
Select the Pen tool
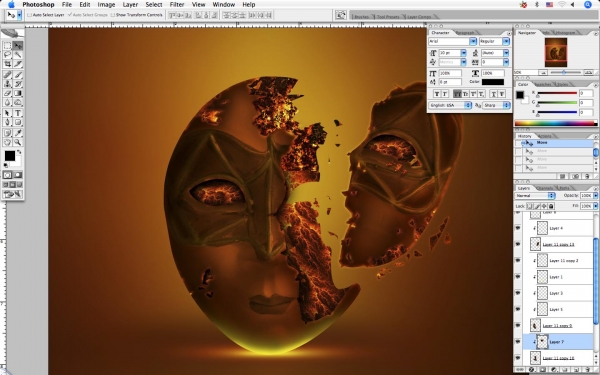point(7,122)
